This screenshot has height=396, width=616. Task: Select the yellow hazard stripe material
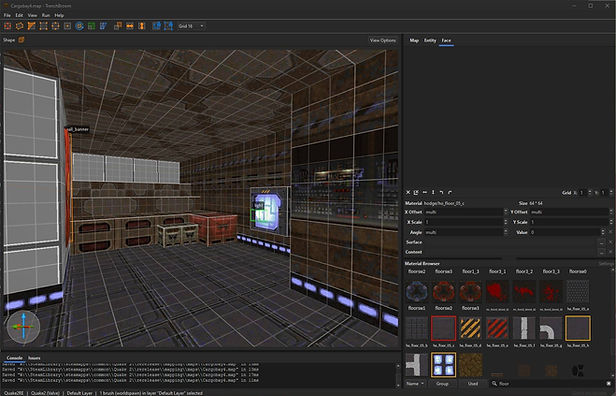(471, 328)
